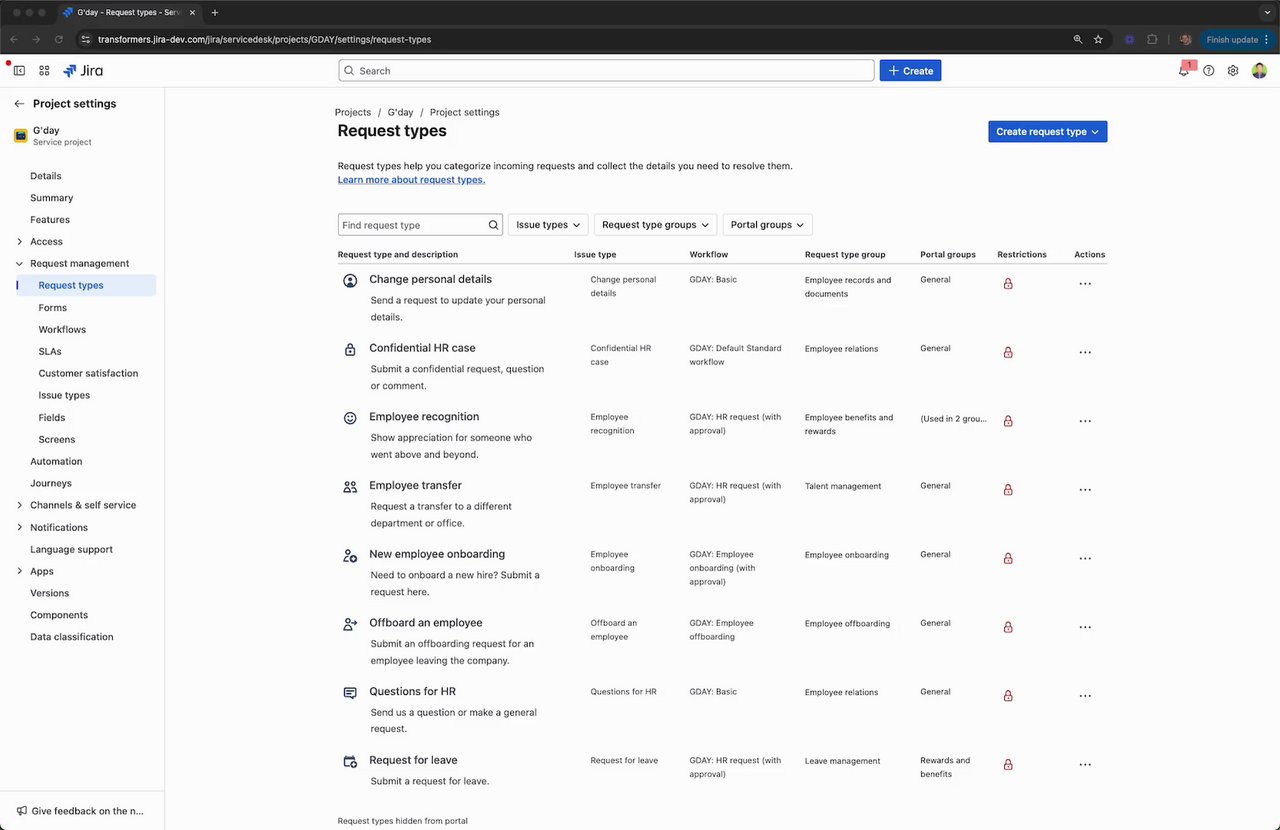Expand Channels & self service section

coord(20,506)
